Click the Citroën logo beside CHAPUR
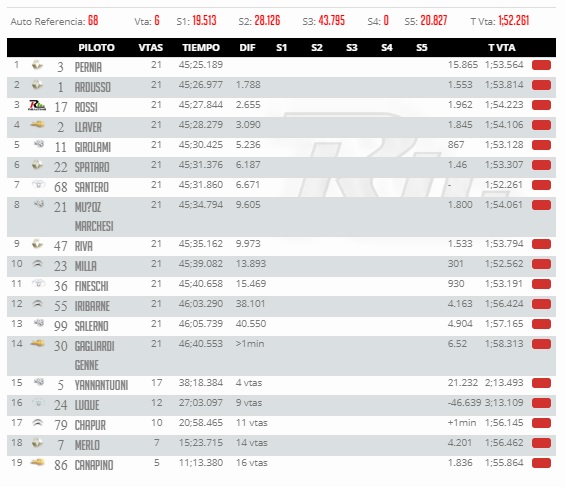 (x=38, y=423)
